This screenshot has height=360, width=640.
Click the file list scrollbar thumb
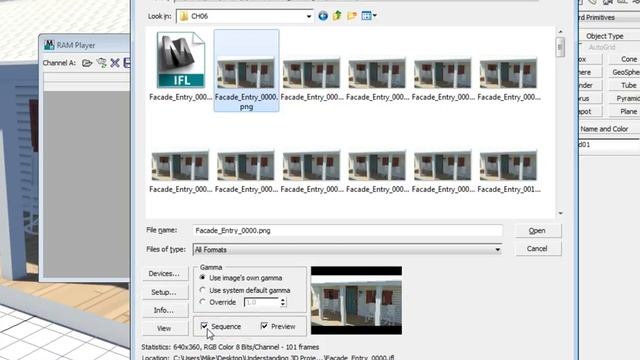(x=560, y=47)
